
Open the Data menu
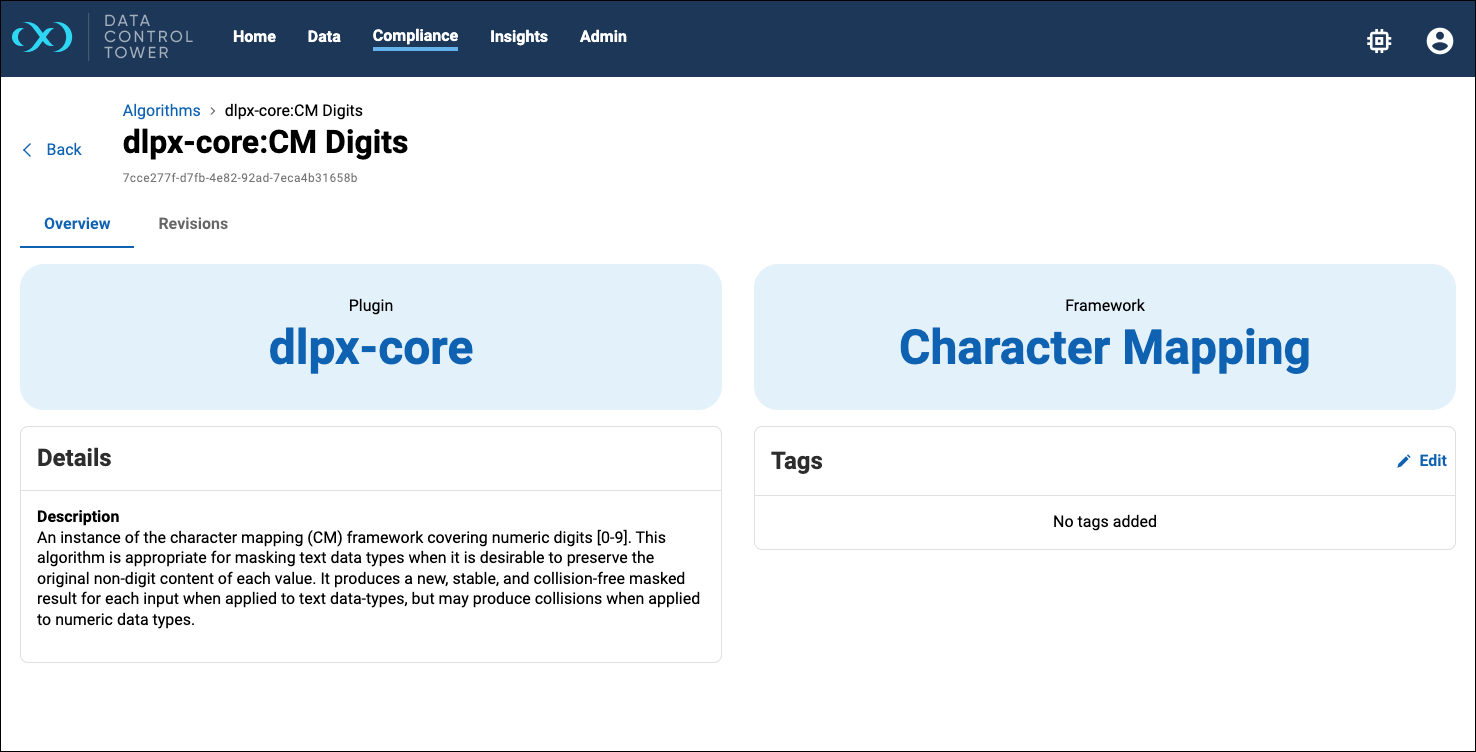pyautogui.click(x=324, y=37)
